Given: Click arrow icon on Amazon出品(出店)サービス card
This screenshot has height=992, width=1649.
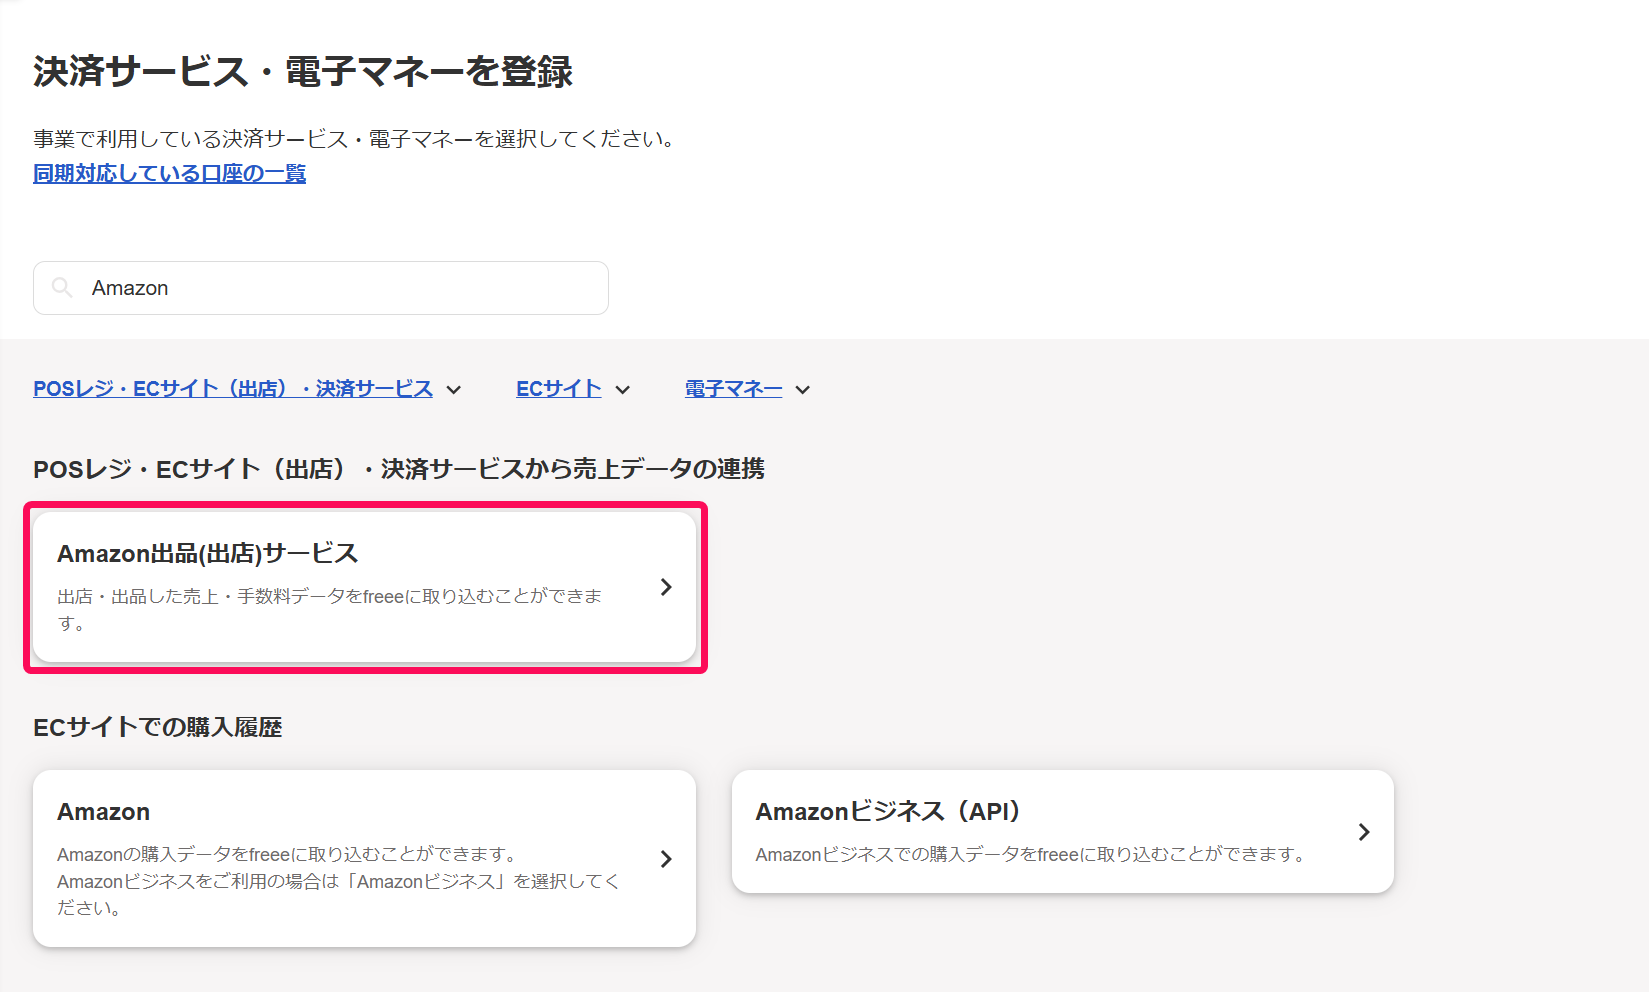Looking at the screenshot, I should tap(666, 587).
